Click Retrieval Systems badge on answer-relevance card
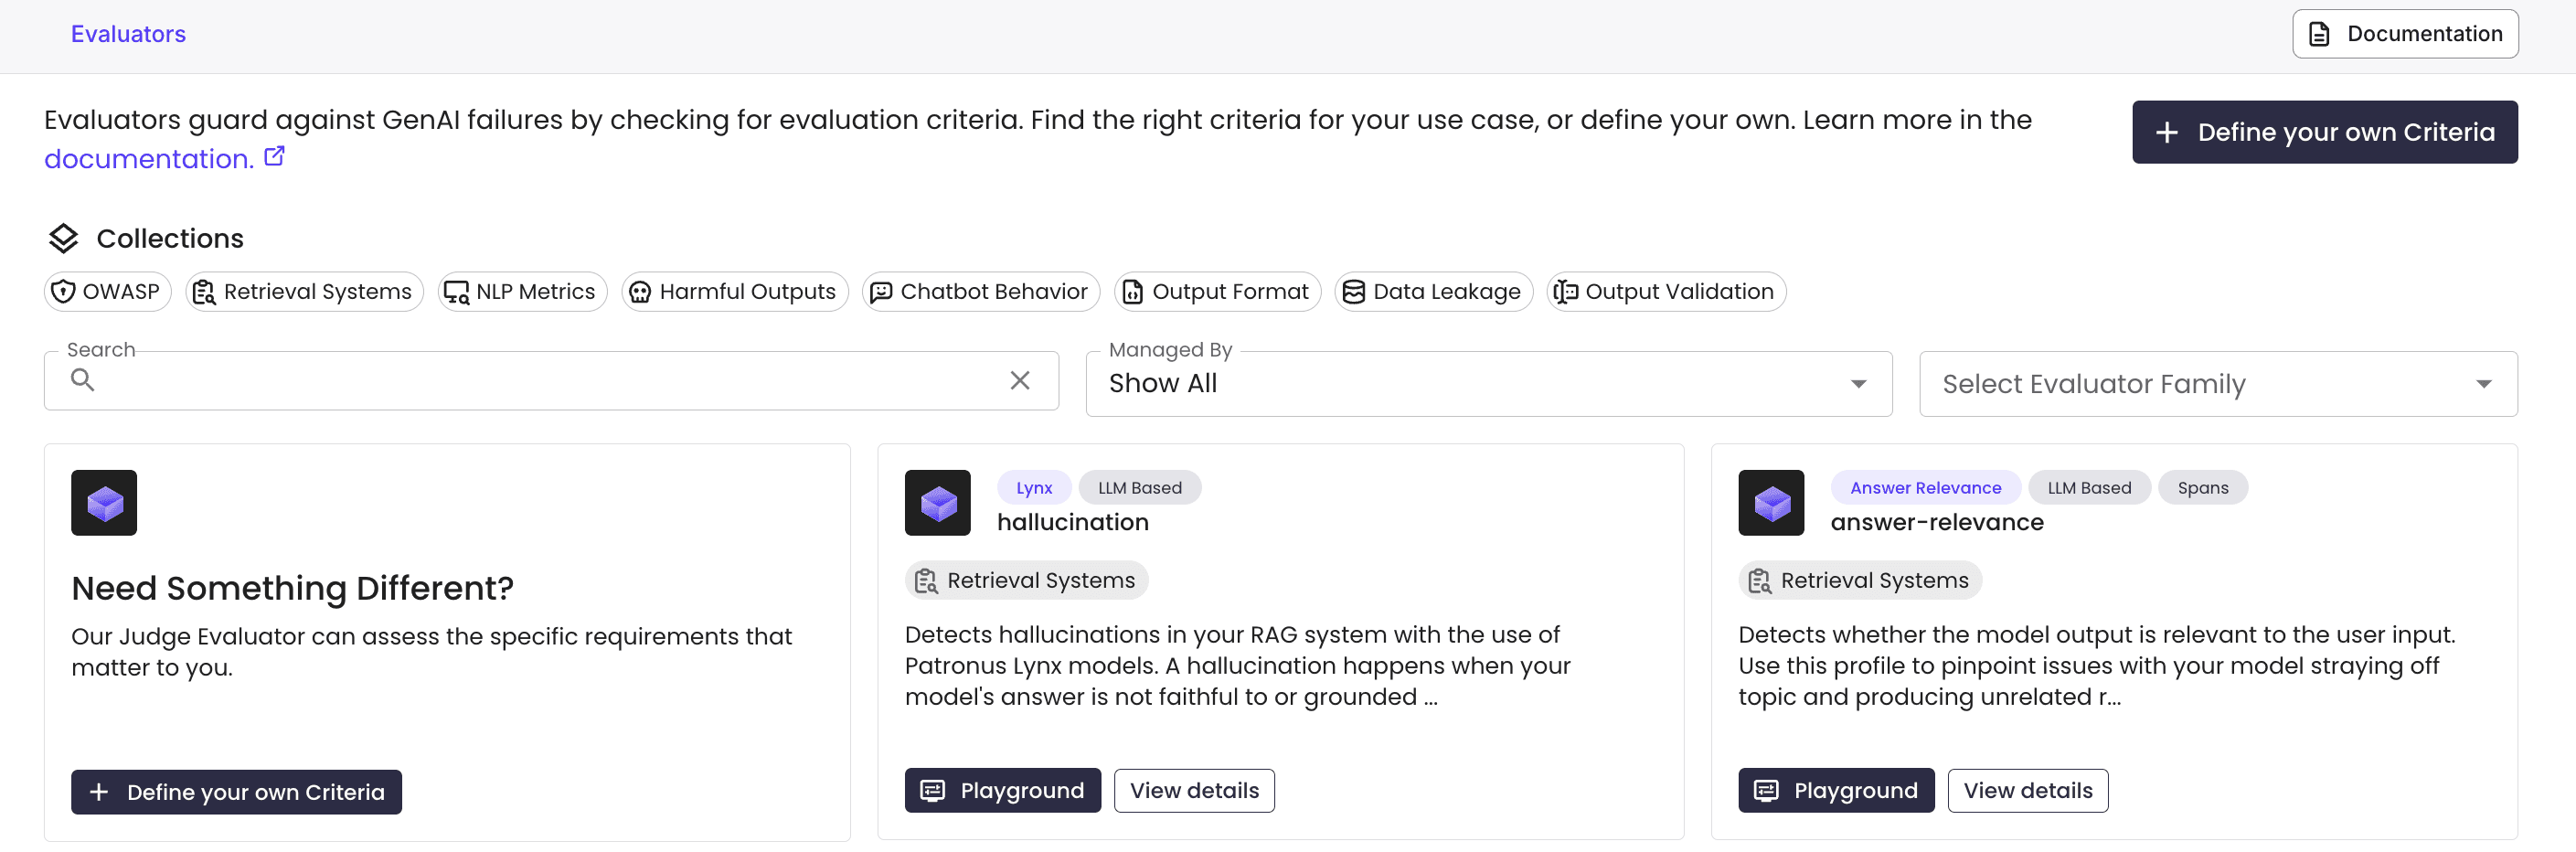Image resolution: width=2576 pixels, height=852 pixels. (1859, 581)
